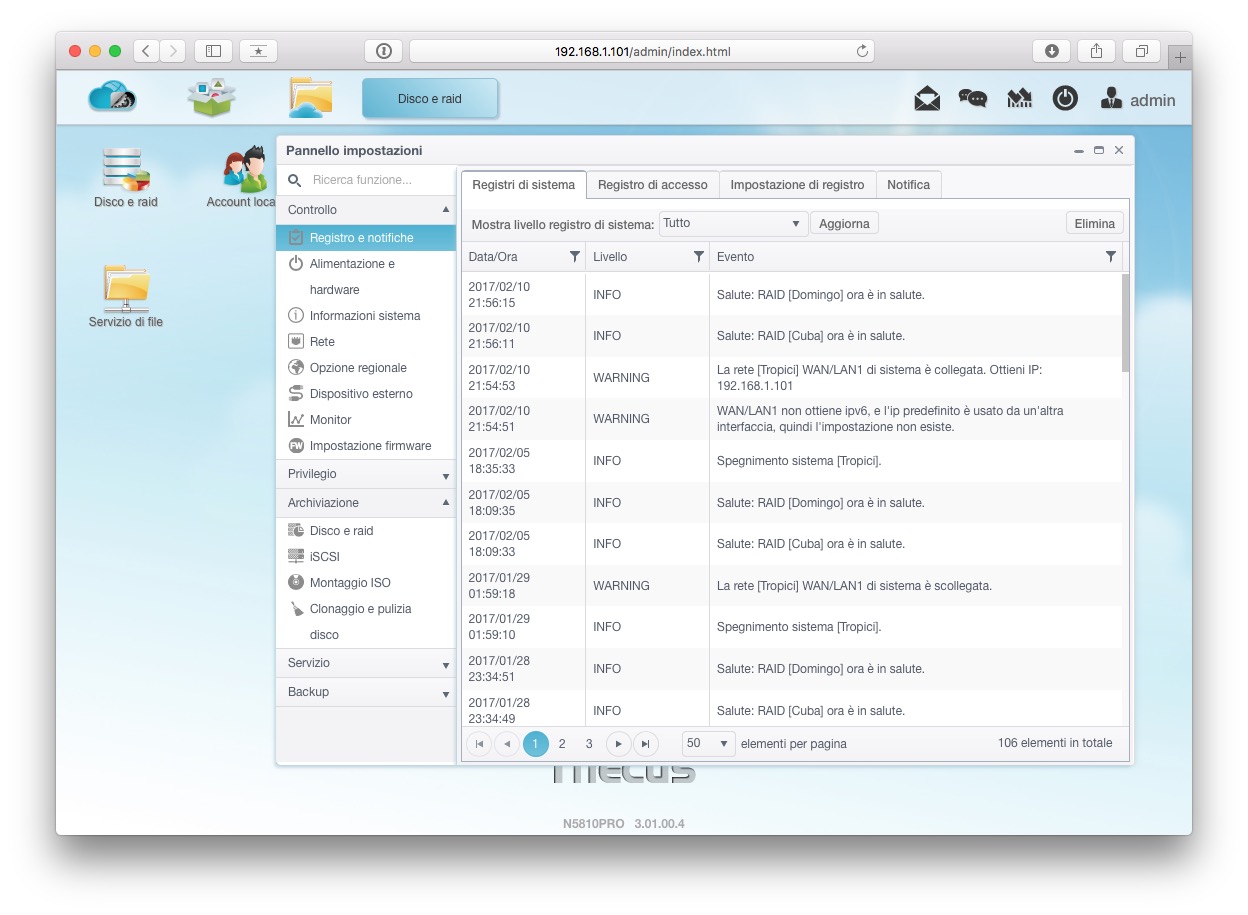Viewport: 1248px width, 915px height.
Task: Open the Account locale desktop icon
Action: pyautogui.click(x=243, y=178)
